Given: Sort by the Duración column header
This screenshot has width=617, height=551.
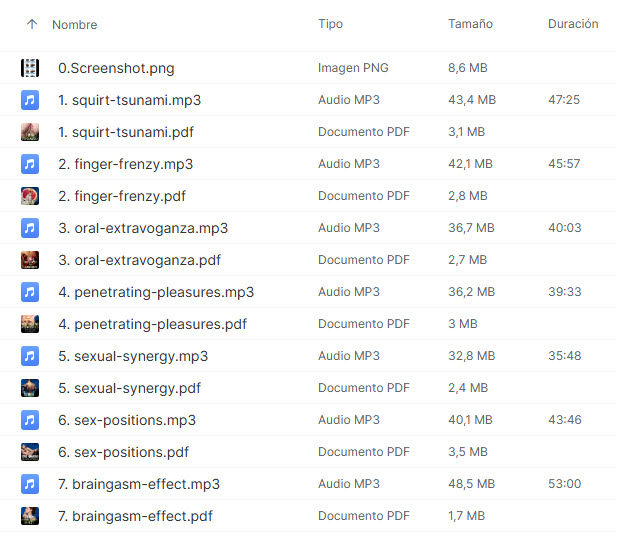Looking at the screenshot, I should (573, 24).
